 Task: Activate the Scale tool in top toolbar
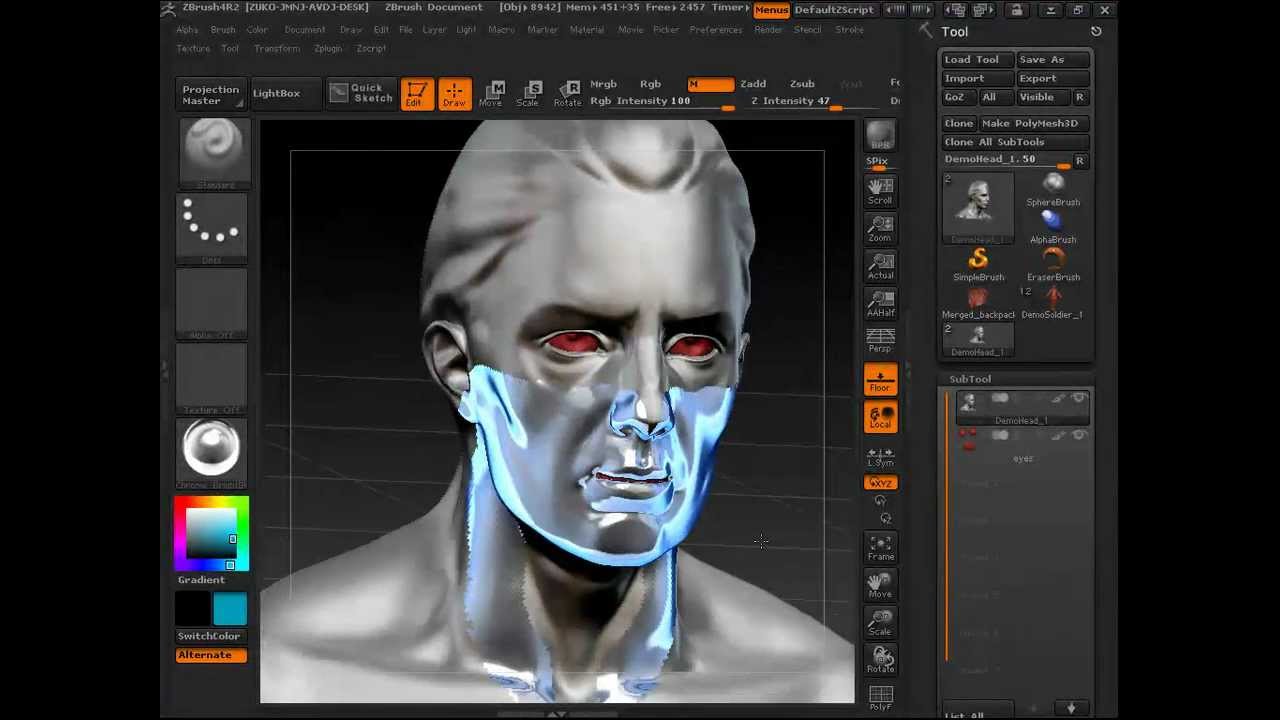tap(528, 93)
